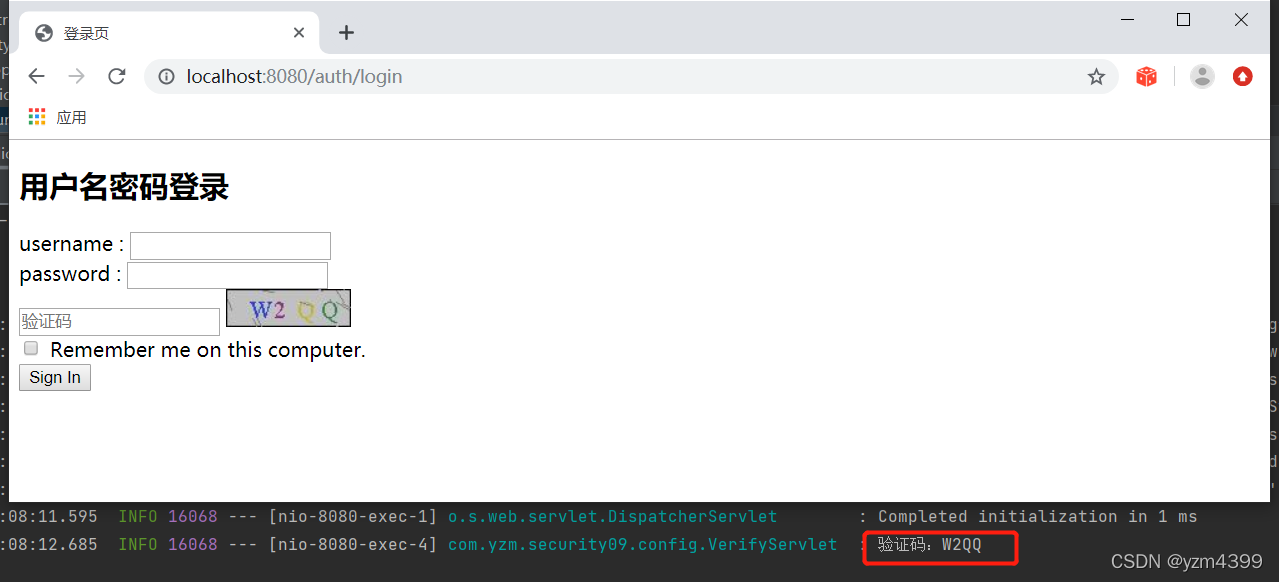
Task: Open a new tab with the plus button
Action: [x=346, y=33]
